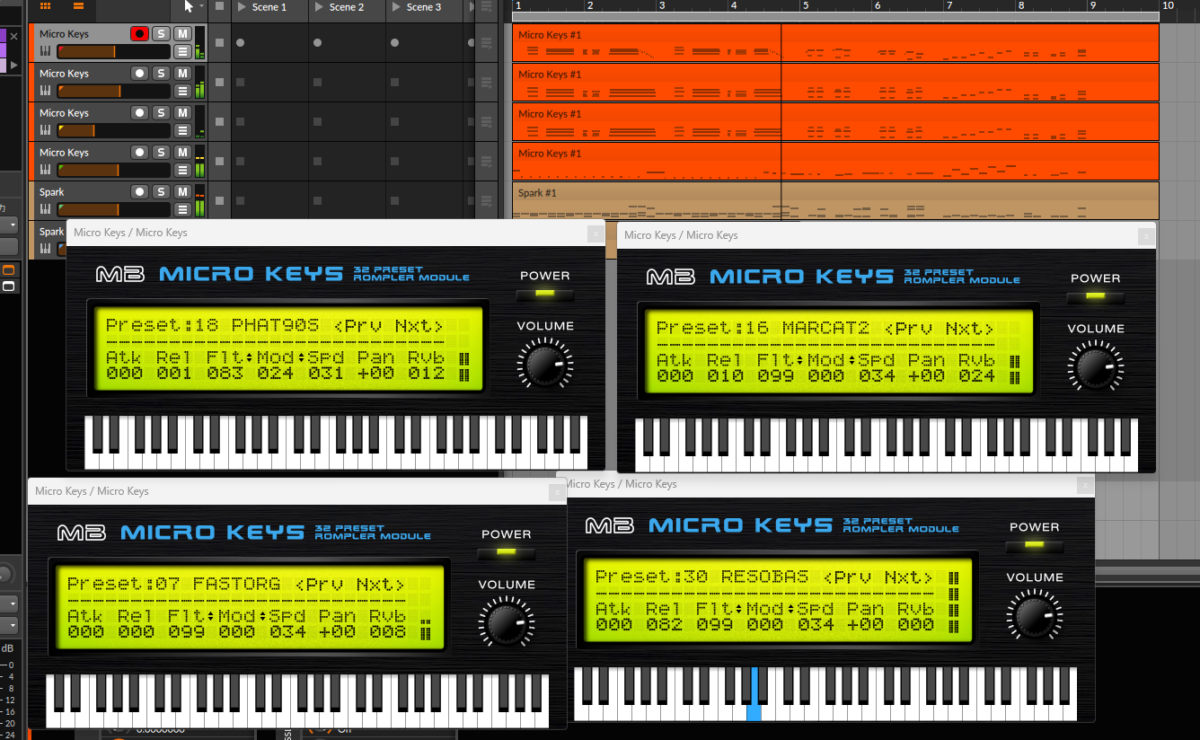Viewport: 1200px width, 740px height.
Task: Click the Mod value 024 in PHAT90S window
Action: tap(275, 374)
